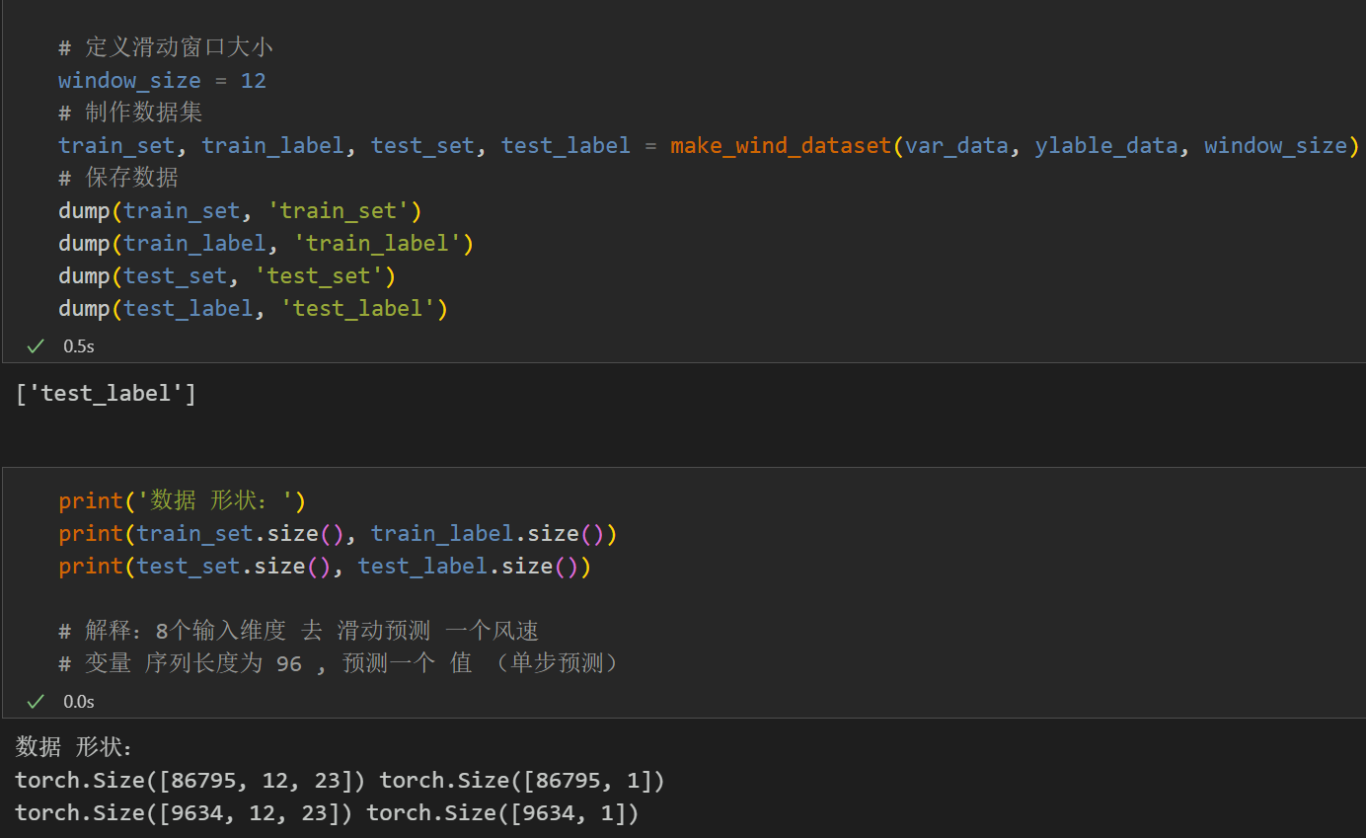
Task: Click the green success checkmark beside 0.0s
Action: 36,702
